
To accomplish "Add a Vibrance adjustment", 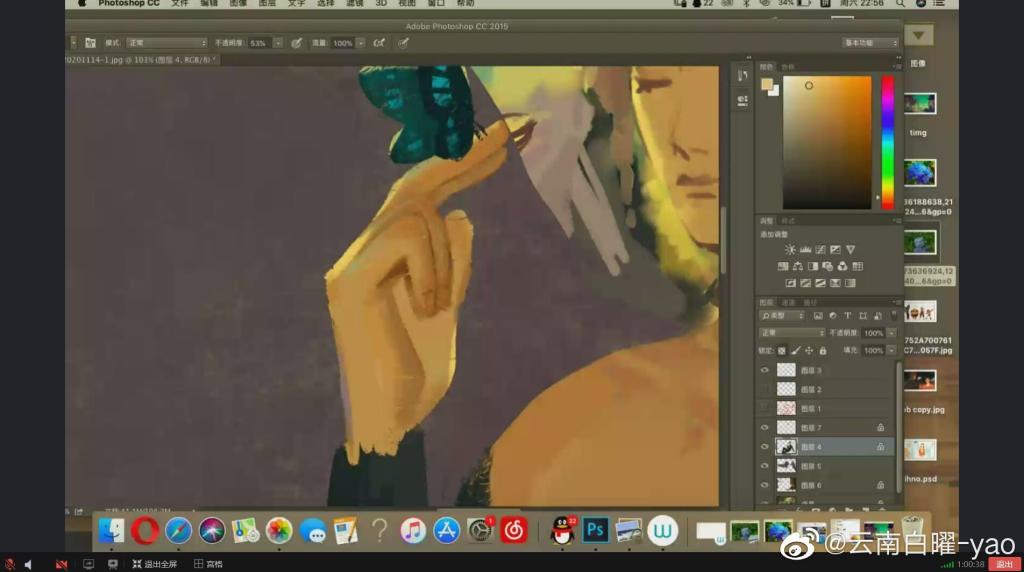I will point(850,249).
